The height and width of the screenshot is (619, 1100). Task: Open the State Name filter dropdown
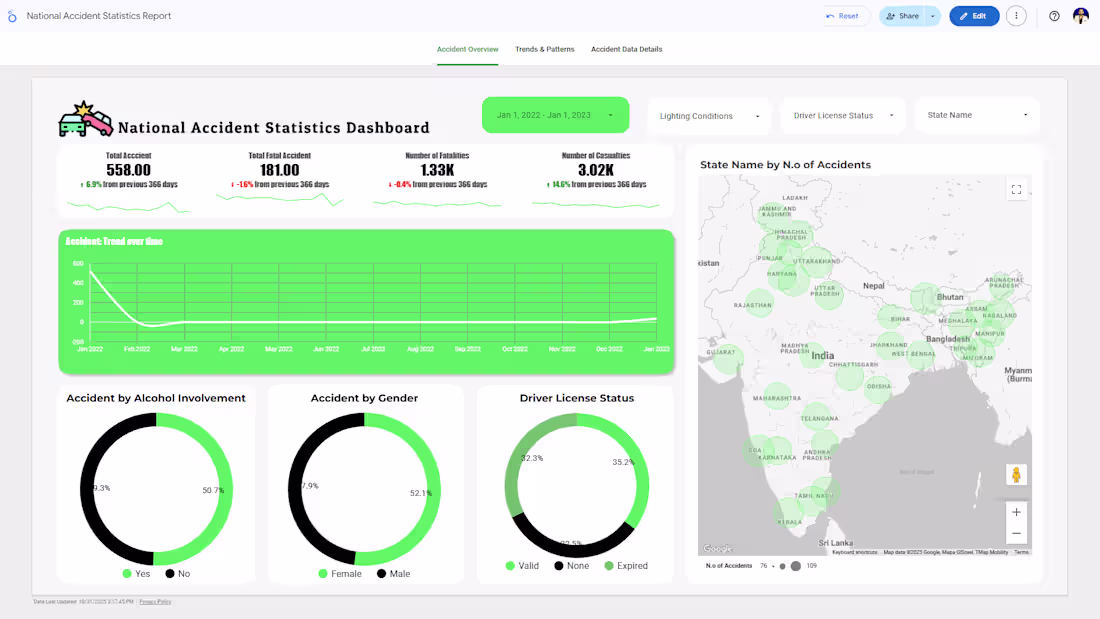pos(977,115)
